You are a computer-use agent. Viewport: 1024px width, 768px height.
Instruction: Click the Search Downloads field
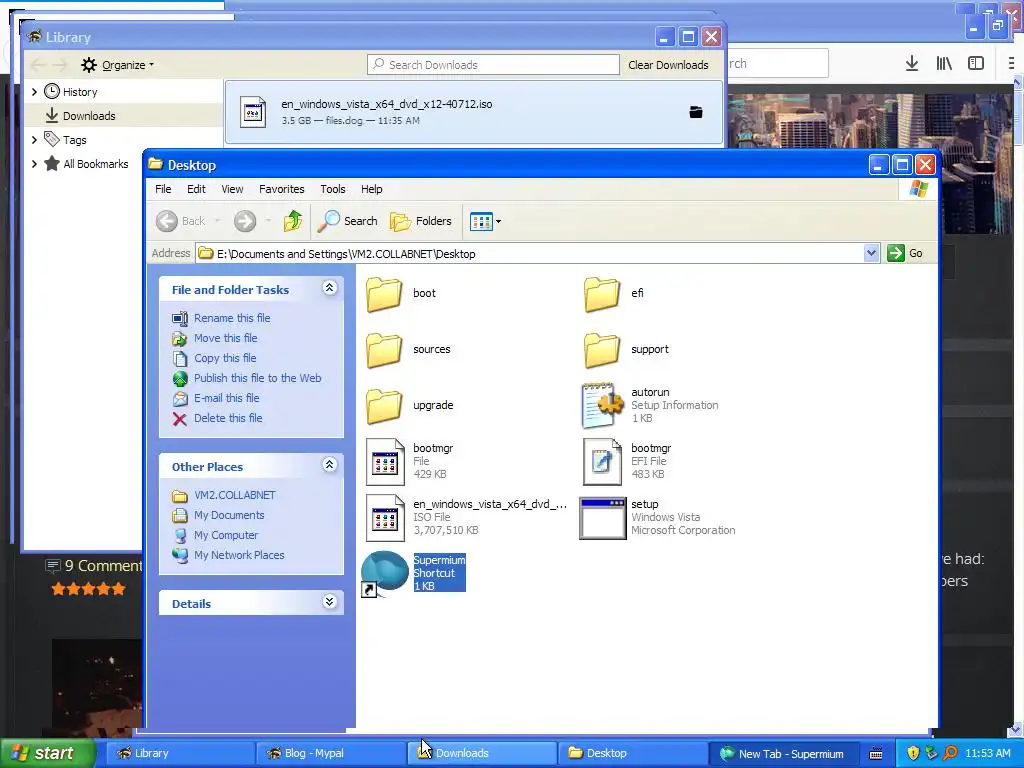(x=493, y=65)
